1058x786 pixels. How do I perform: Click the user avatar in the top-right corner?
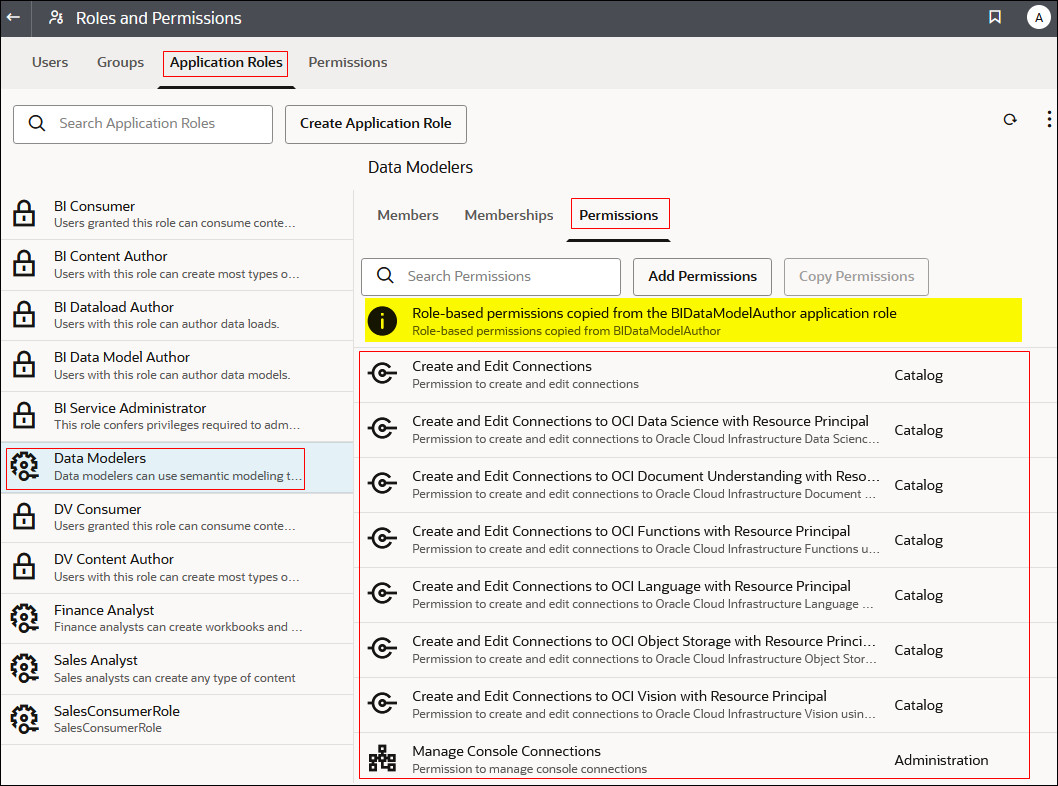click(1038, 17)
